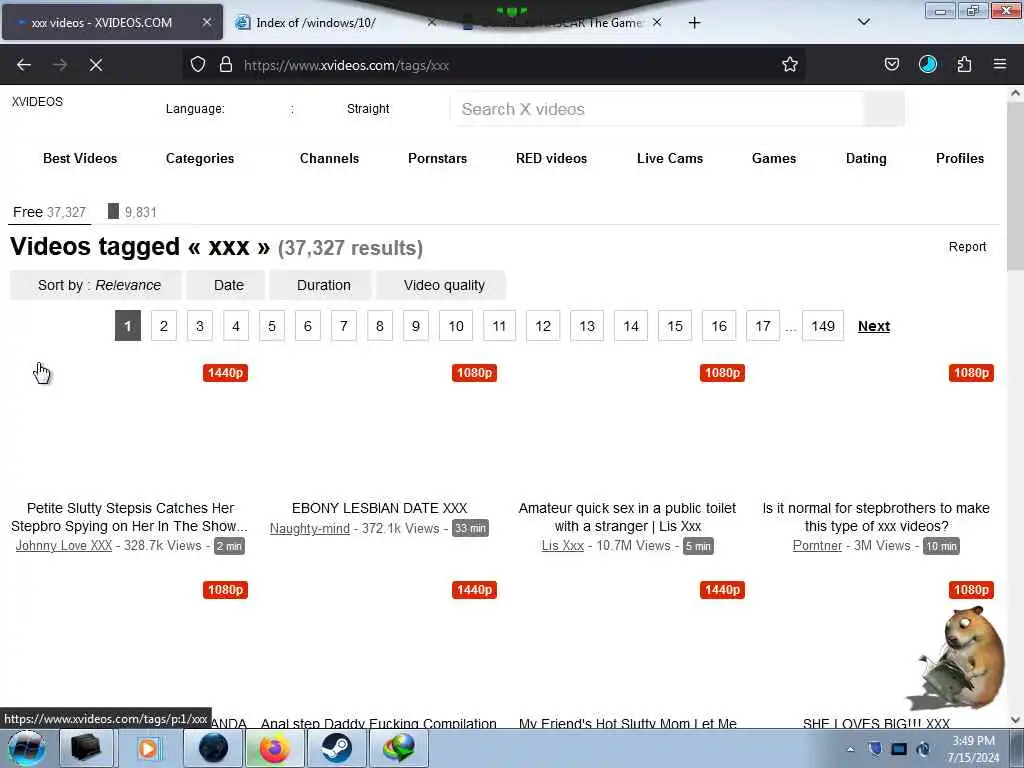The height and width of the screenshot is (768, 1024).
Task: Click the page scrollbar up arrow
Action: [1016, 93]
